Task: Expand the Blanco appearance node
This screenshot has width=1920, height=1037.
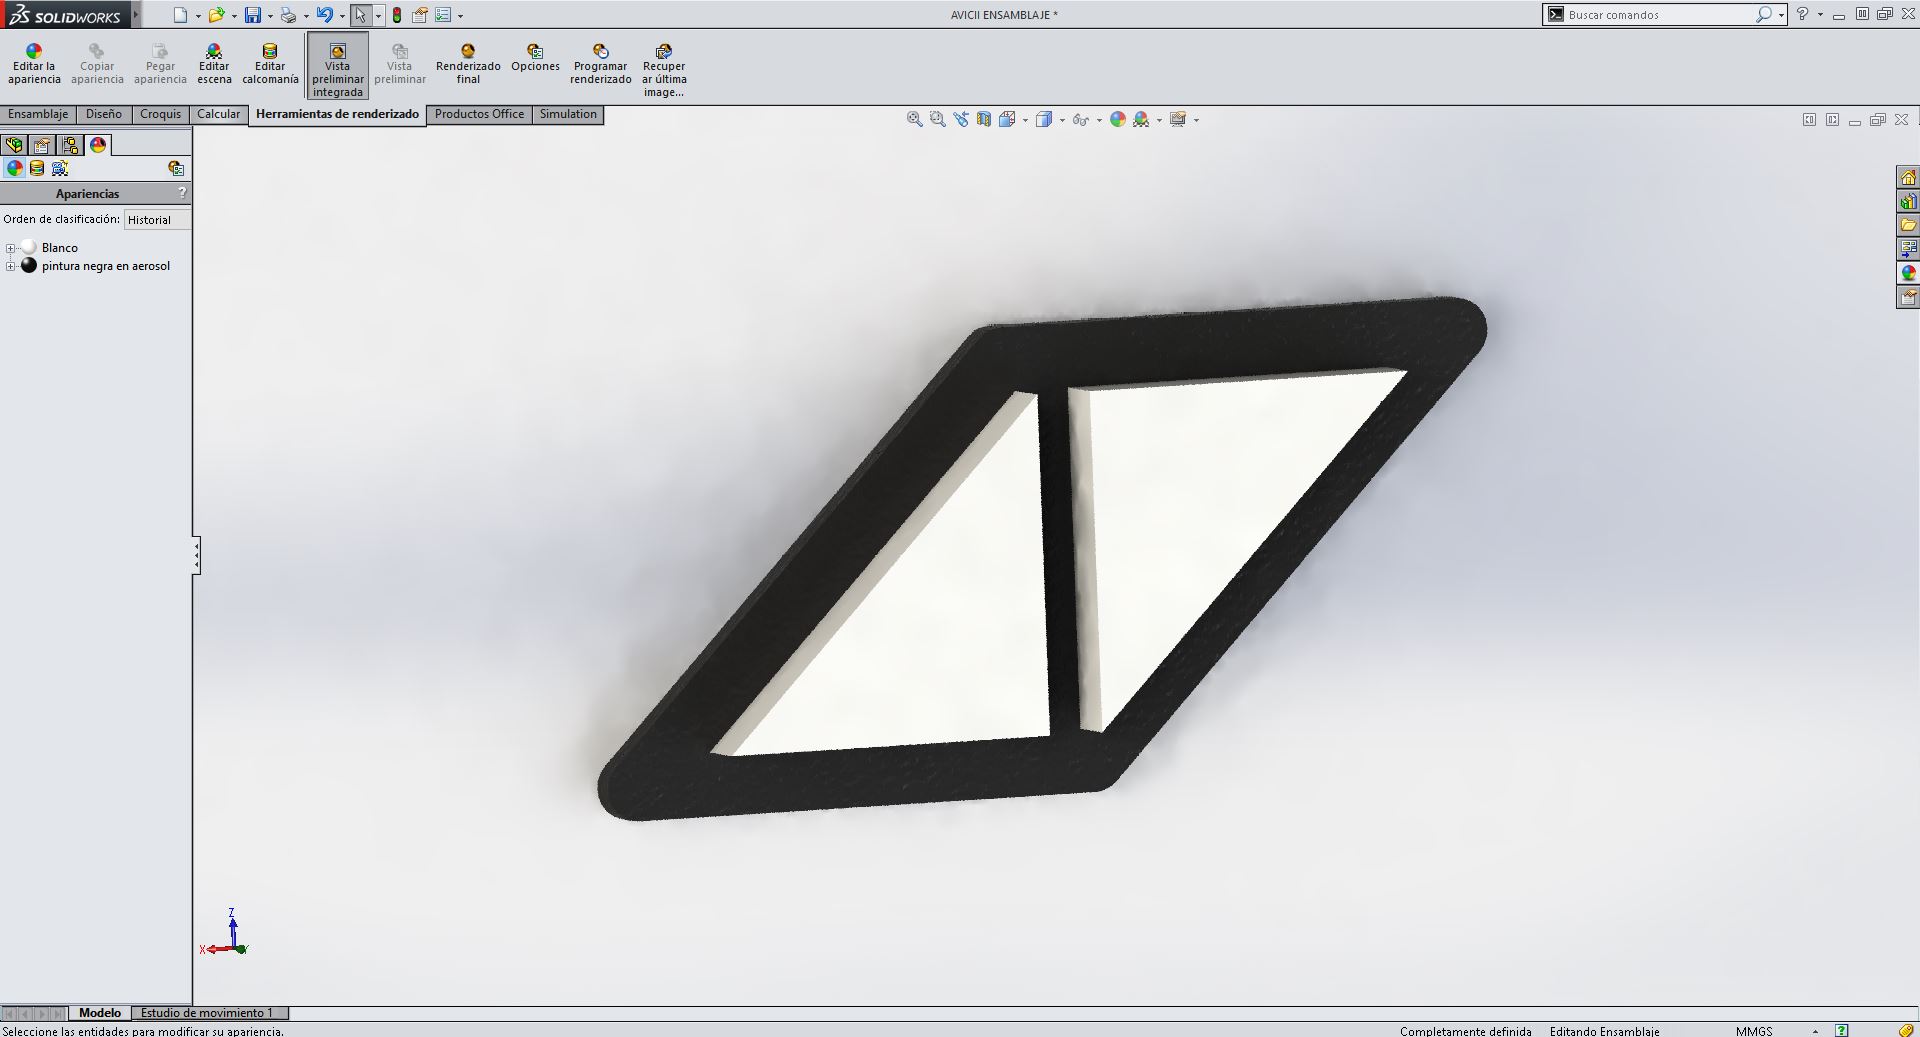Action: [10, 248]
